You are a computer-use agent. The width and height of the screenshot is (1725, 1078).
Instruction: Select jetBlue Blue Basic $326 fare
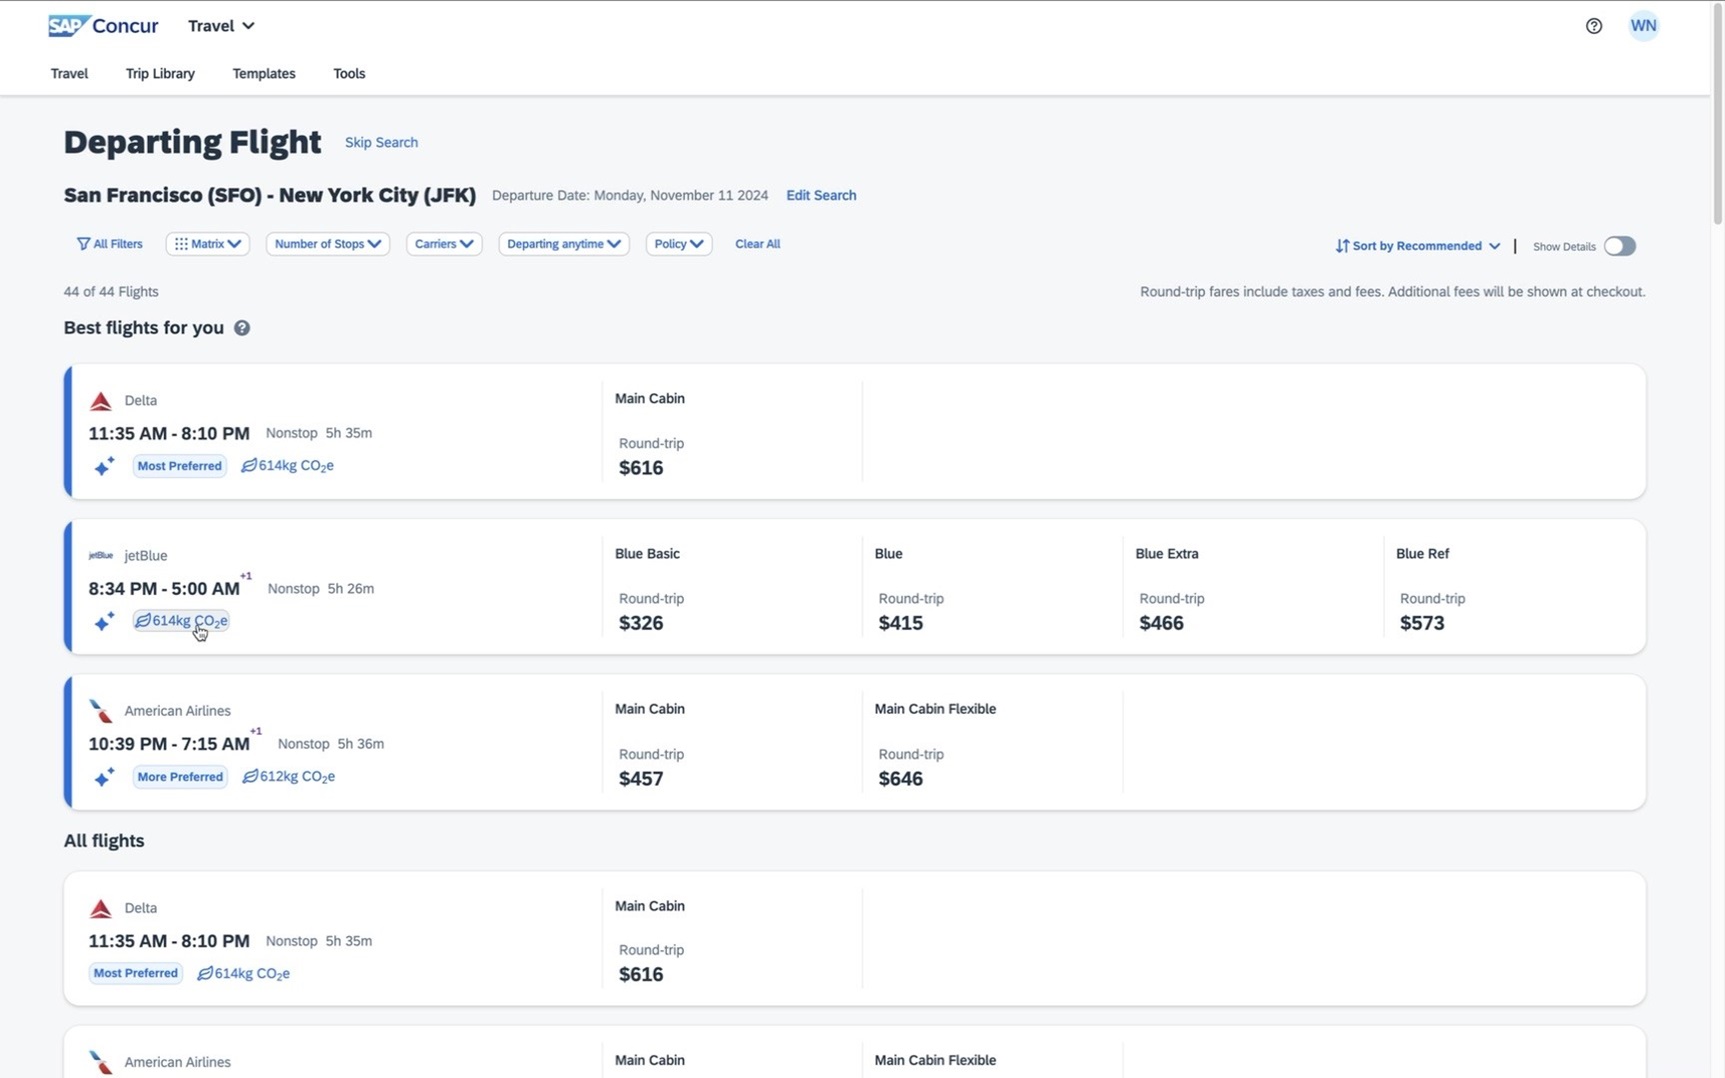pyautogui.click(x=732, y=587)
